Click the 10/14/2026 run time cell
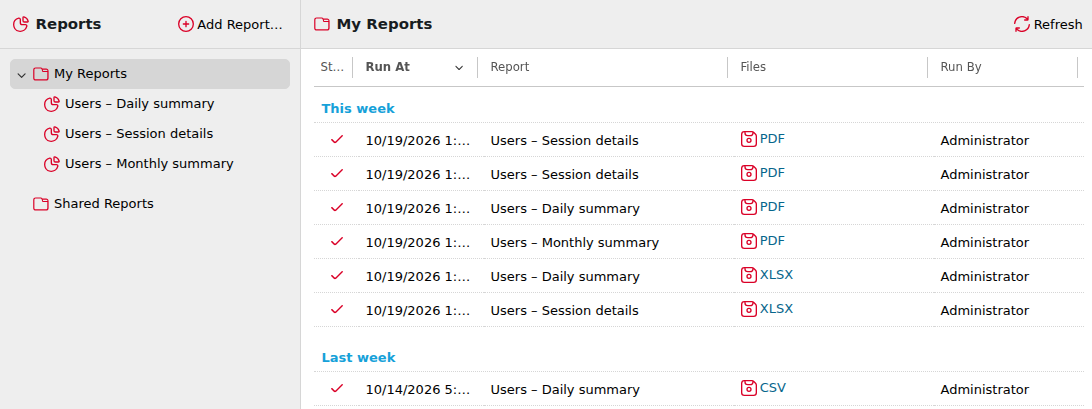This screenshot has width=1092, height=409. [x=418, y=390]
